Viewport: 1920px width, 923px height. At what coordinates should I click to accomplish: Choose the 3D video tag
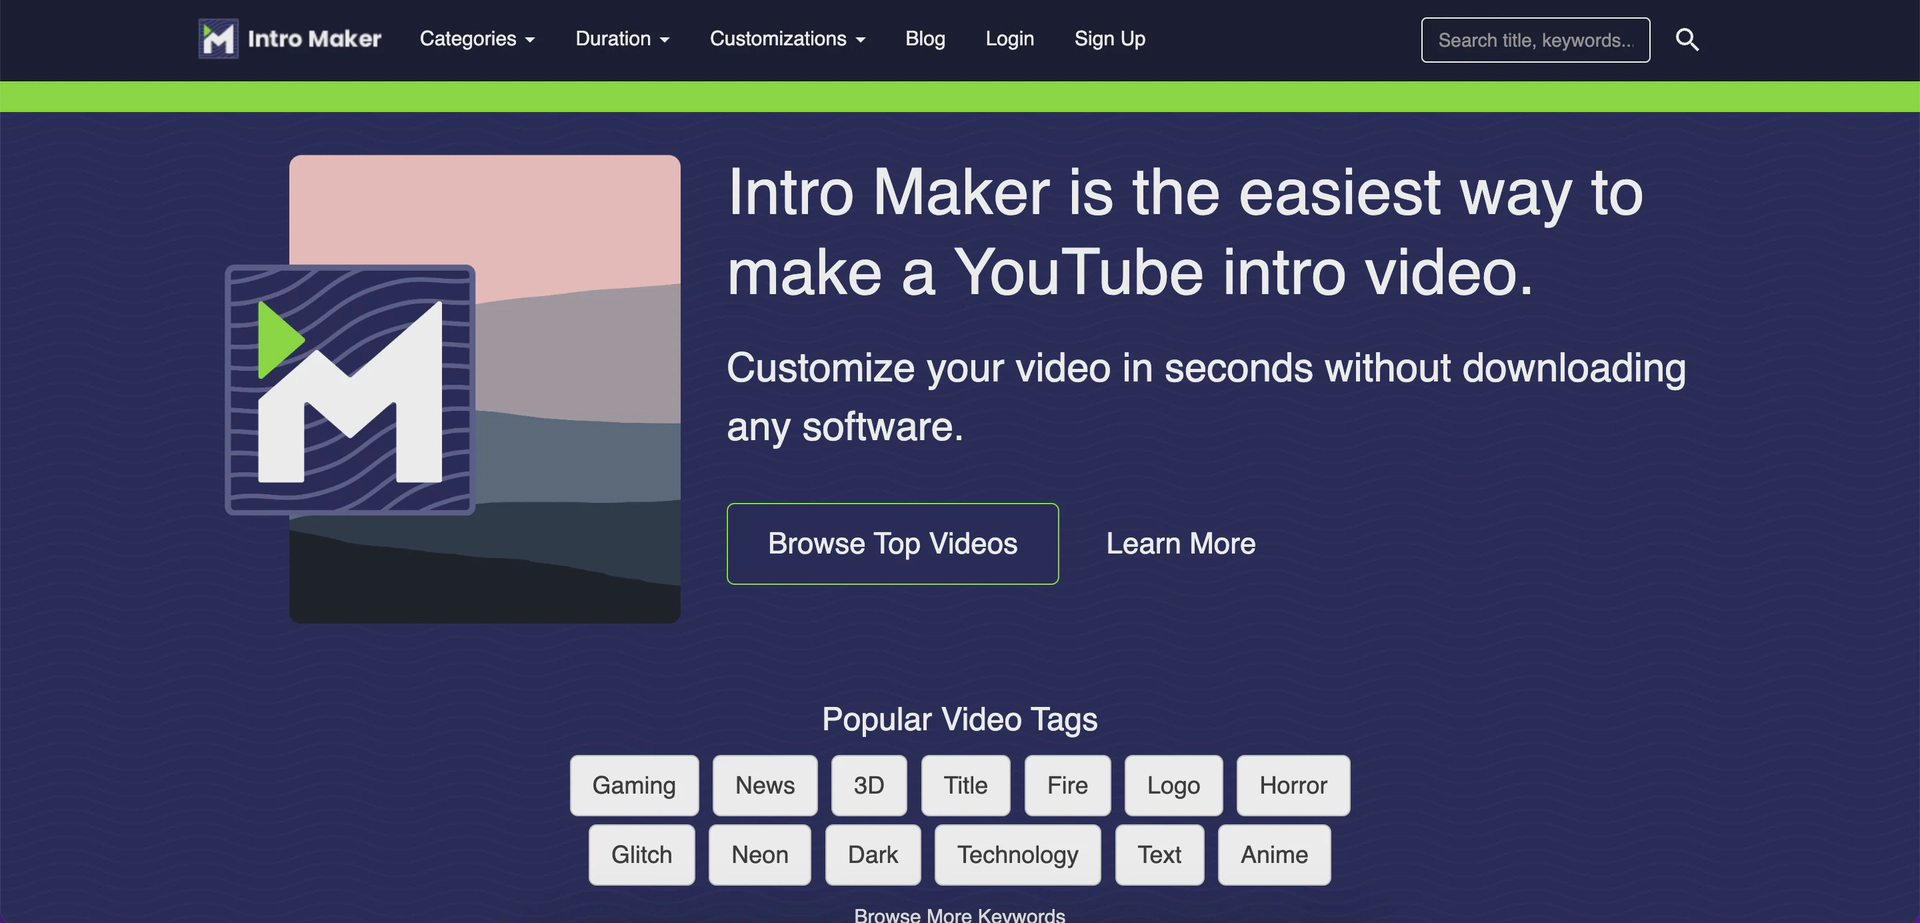869,786
